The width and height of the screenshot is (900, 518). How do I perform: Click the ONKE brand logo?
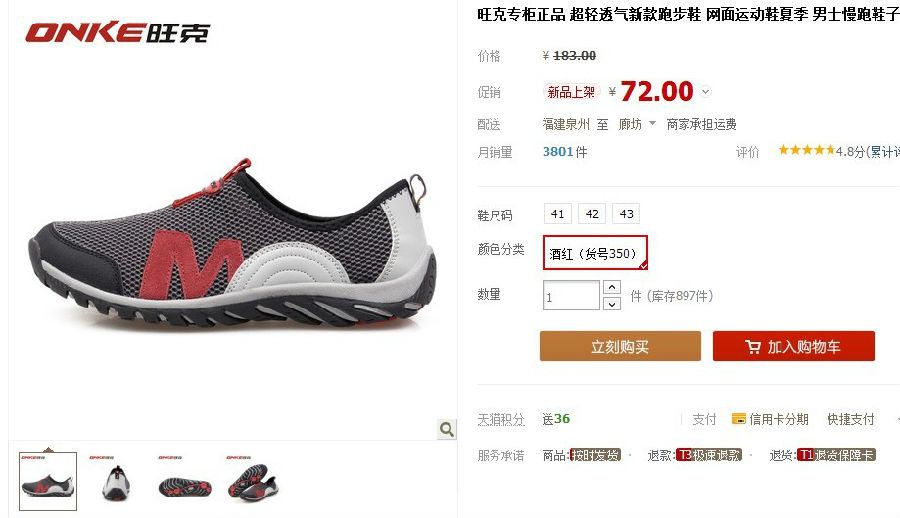(118, 33)
